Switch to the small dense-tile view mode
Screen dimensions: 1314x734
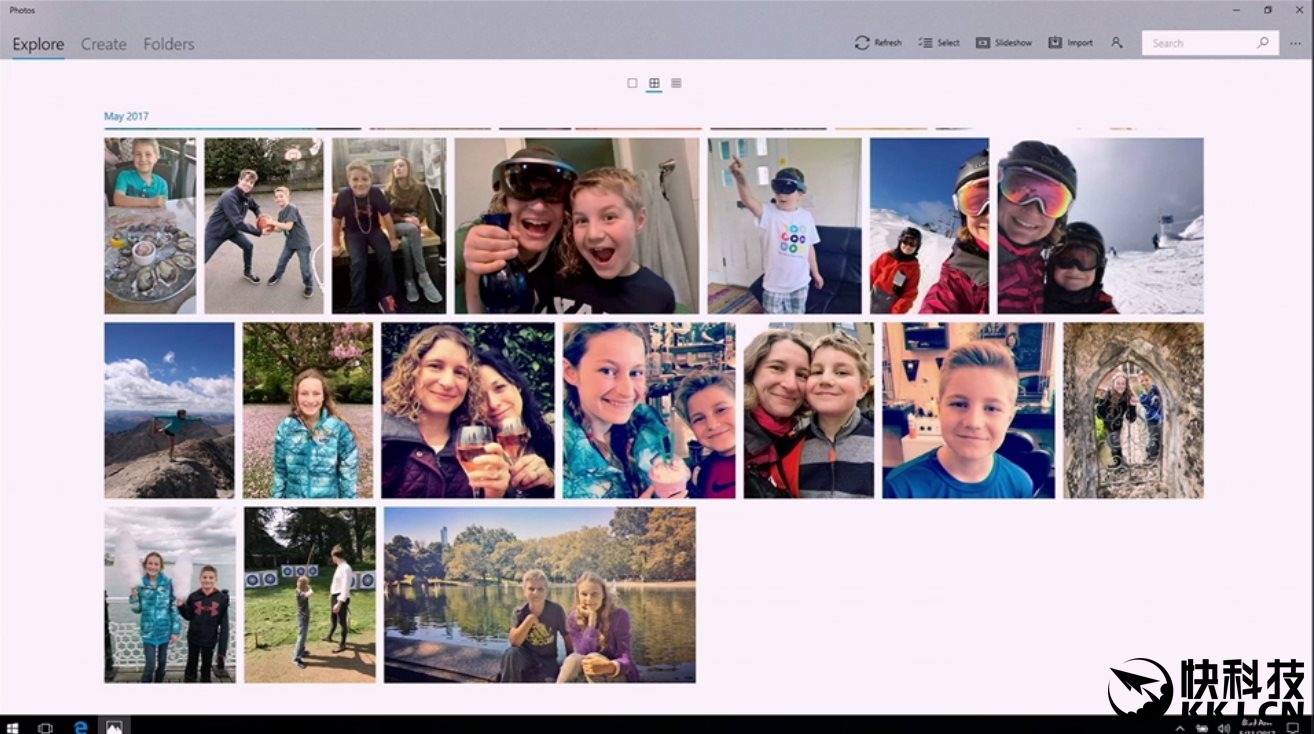click(676, 83)
